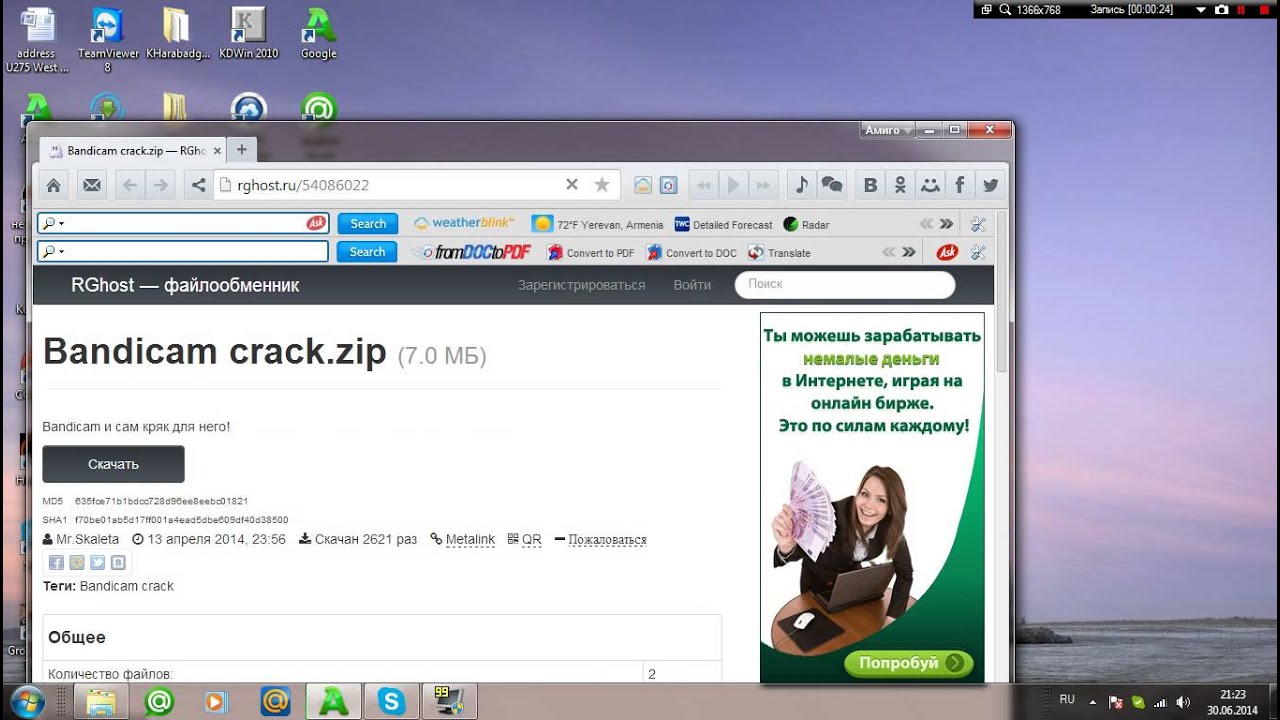Open search dropdown in weatherblink search box
The image size is (1280, 720).
click(x=53, y=224)
